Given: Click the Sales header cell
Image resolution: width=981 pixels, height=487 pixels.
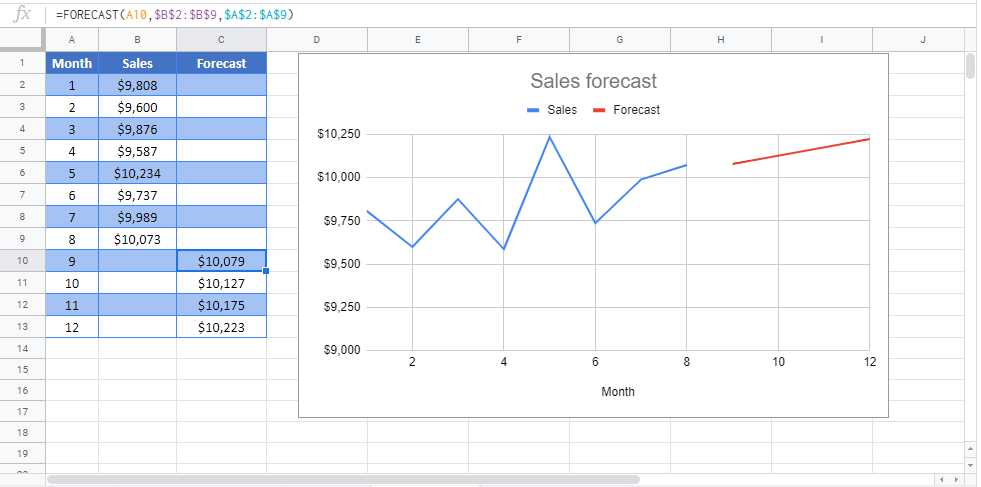Looking at the screenshot, I should click(137, 63).
